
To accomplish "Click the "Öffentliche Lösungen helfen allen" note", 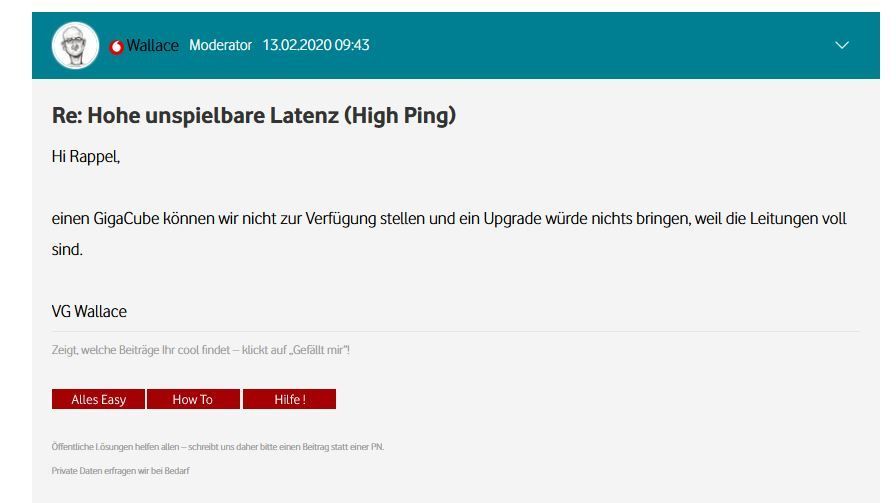I will pyautogui.click(x=218, y=447).
